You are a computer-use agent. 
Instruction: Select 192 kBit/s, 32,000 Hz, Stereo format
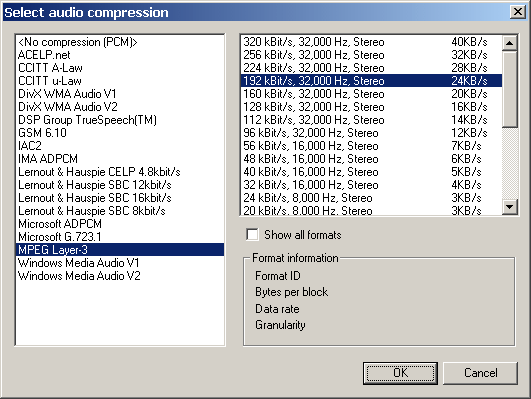[x=371, y=81]
